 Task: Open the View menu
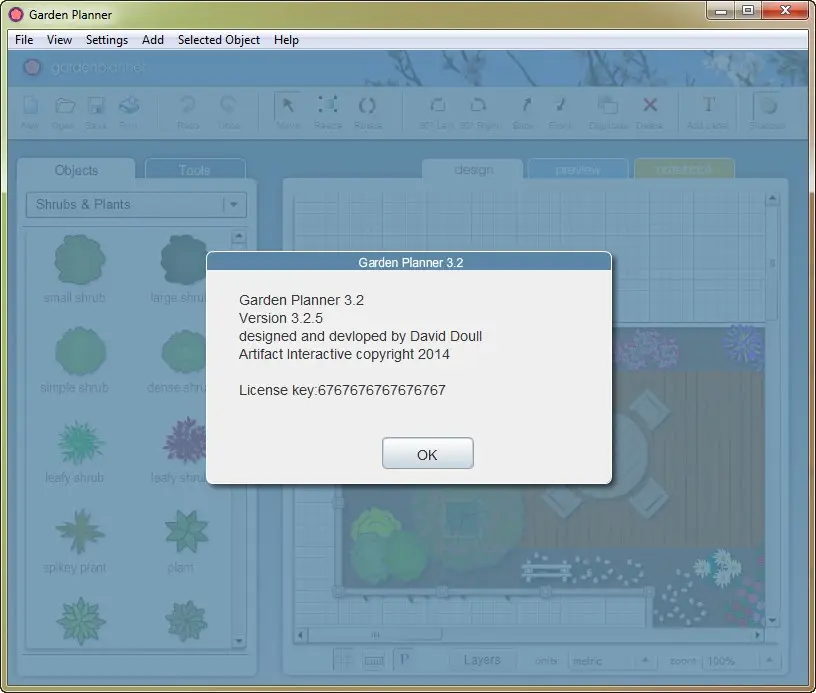[x=59, y=40]
